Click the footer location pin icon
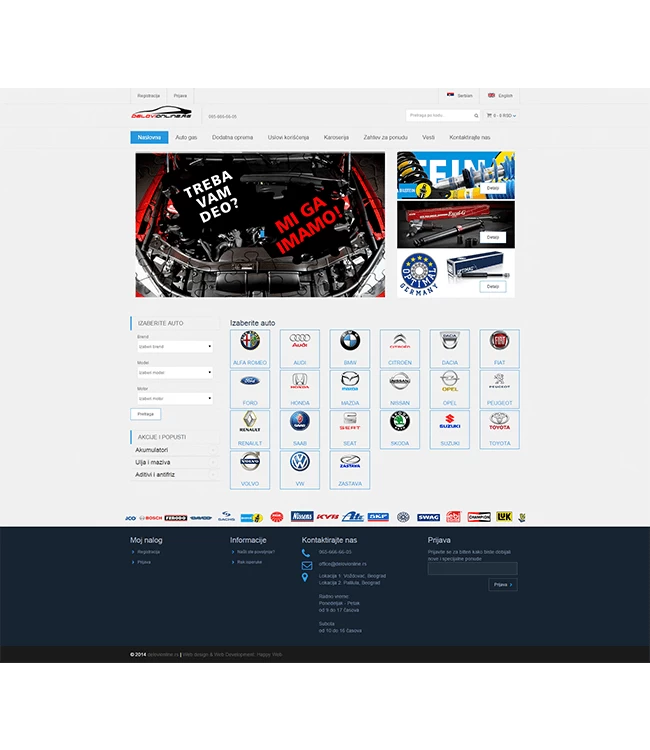Image resolution: width=650 pixels, height=750 pixels. [x=305, y=577]
